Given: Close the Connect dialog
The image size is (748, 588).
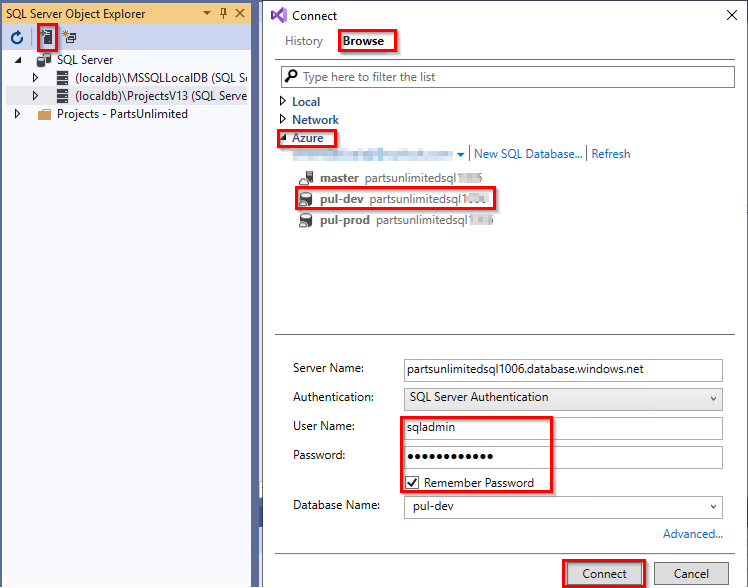Looking at the screenshot, I should tap(731, 15).
